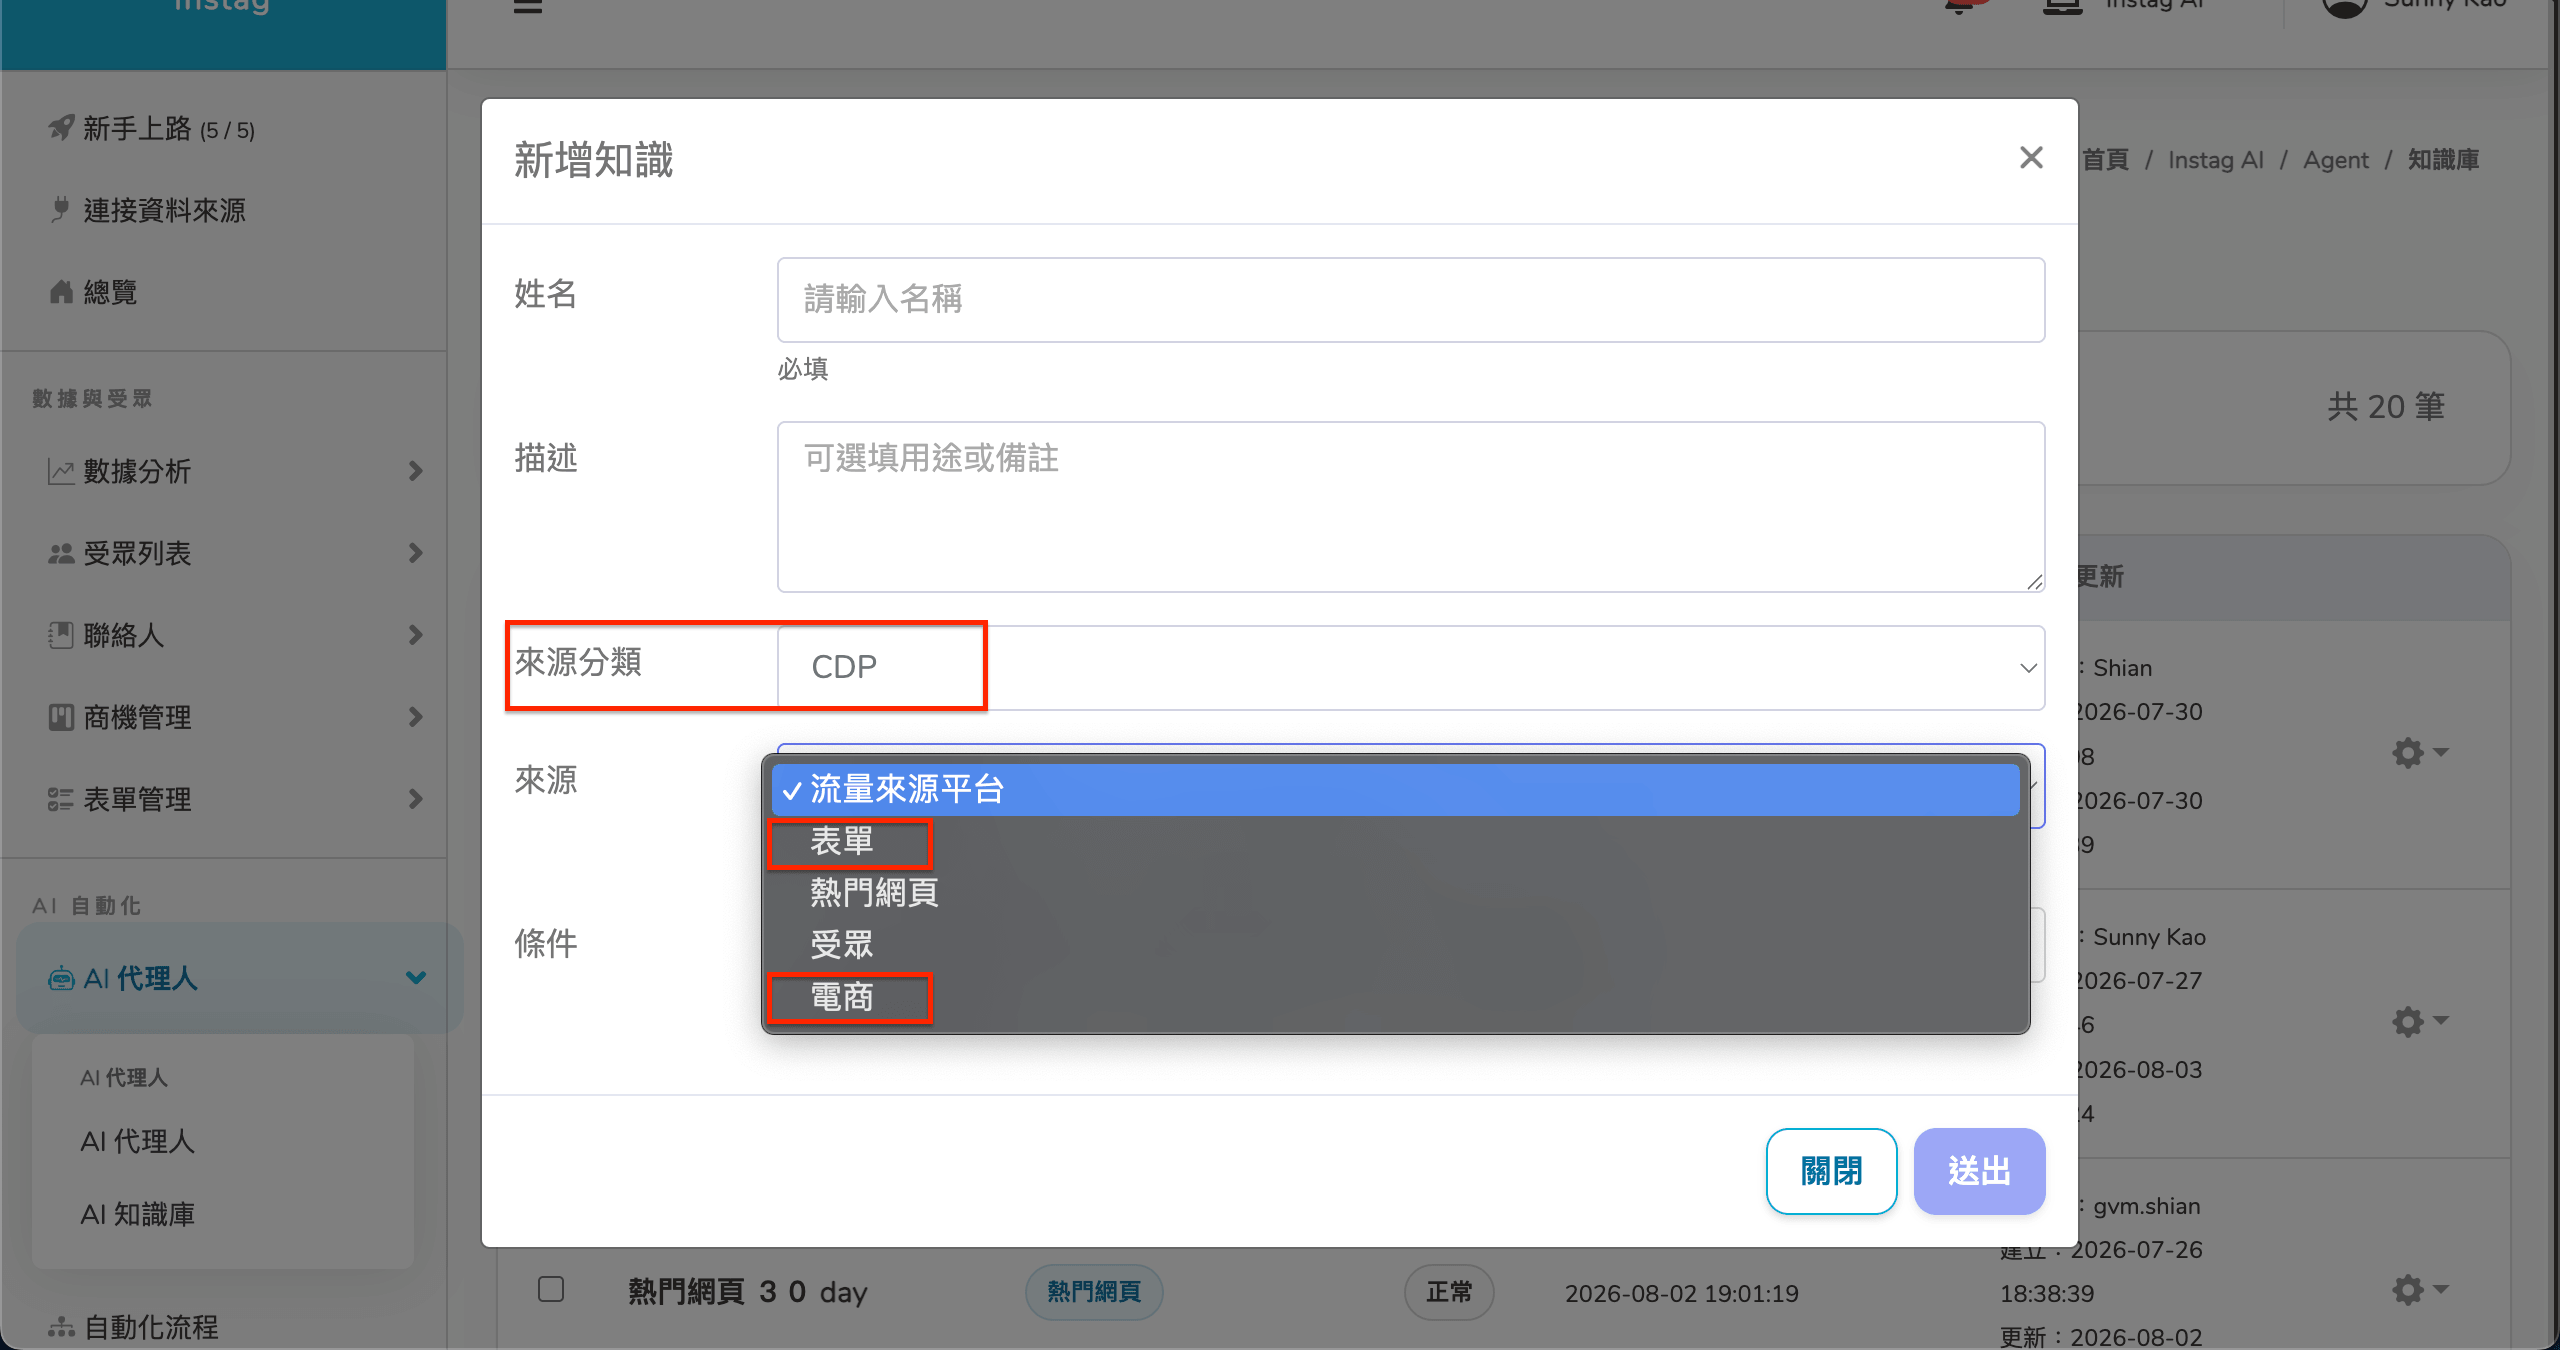The image size is (2560, 1350).
Task: Click 首頁 breadcrumb link
Action: (2105, 160)
